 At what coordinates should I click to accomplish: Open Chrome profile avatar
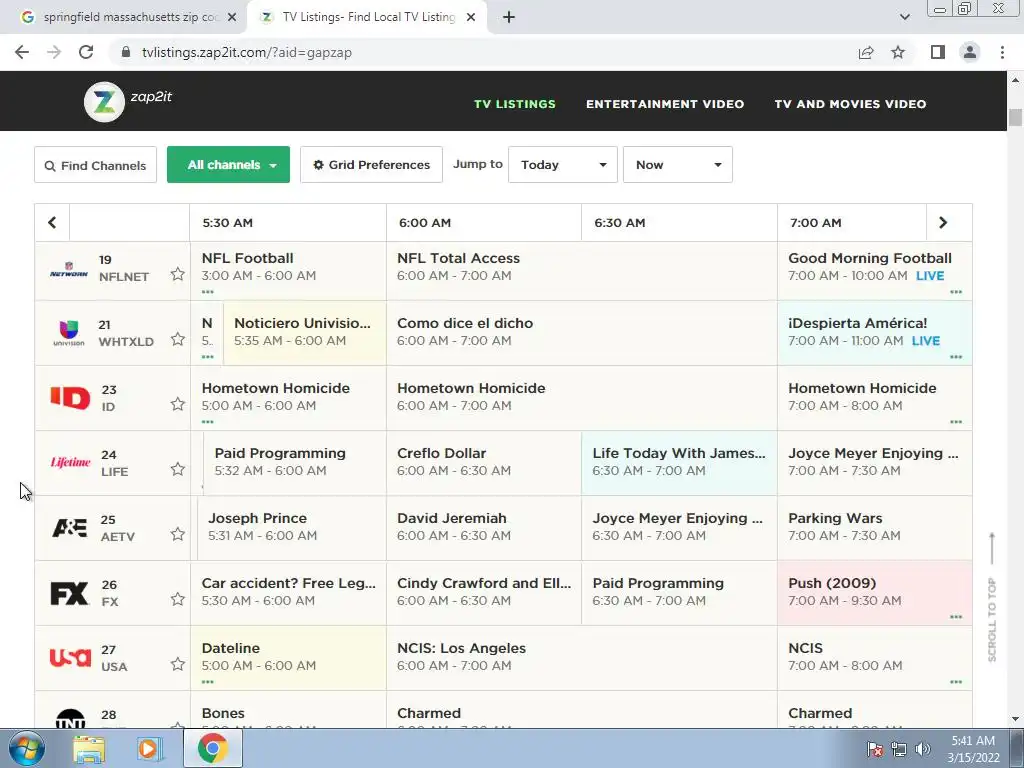(x=970, y=52)
